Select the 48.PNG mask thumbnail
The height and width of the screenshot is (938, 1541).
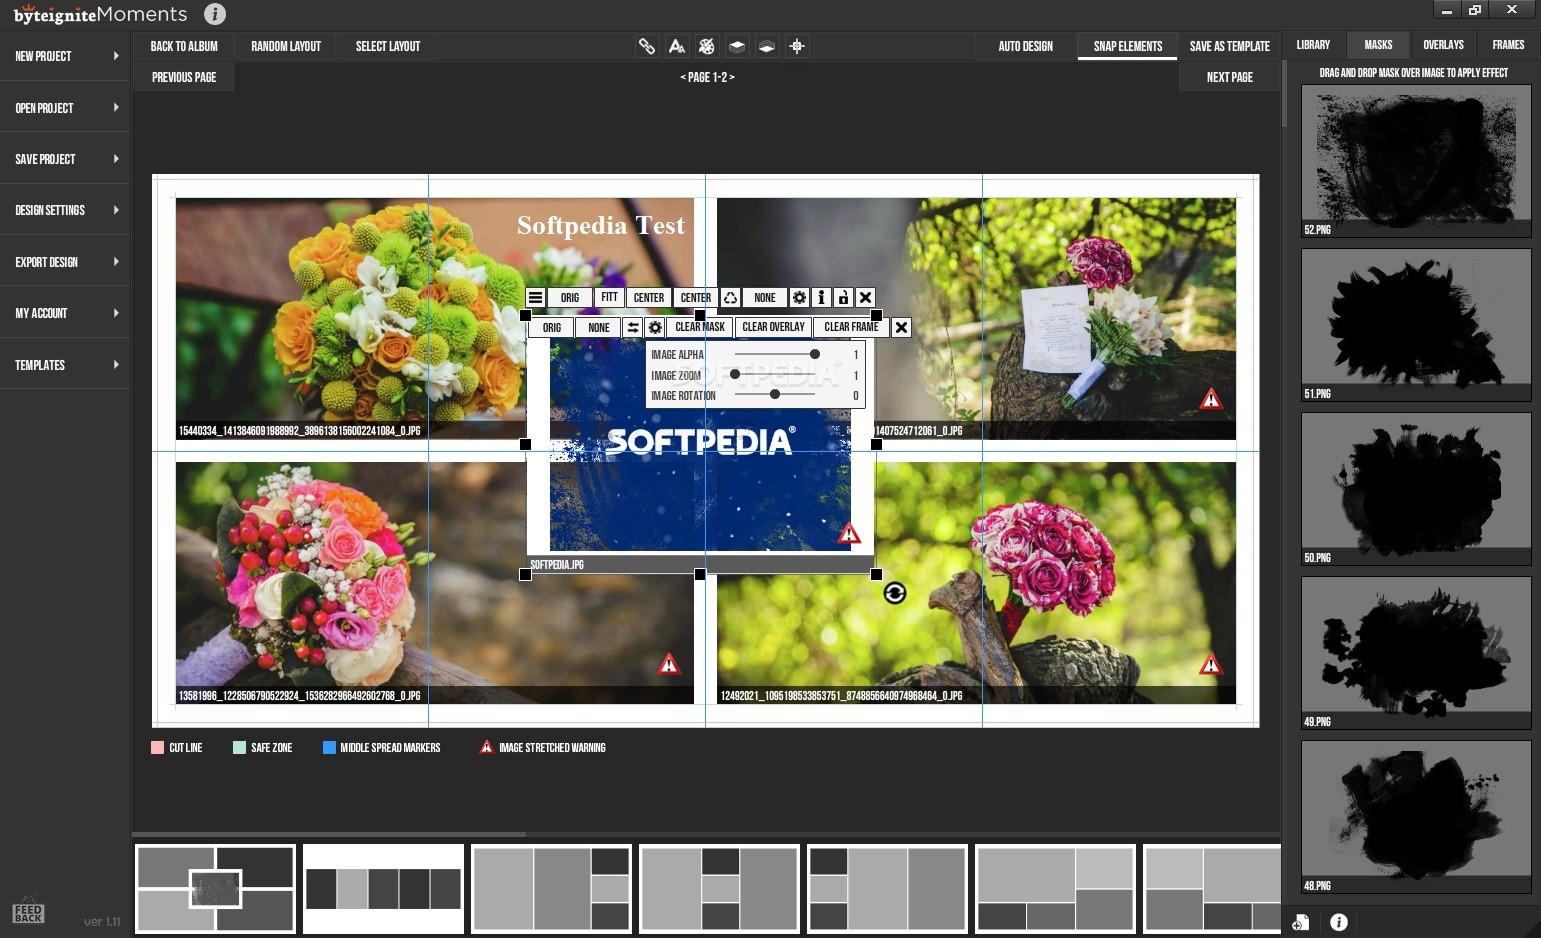pos(1415,816)
